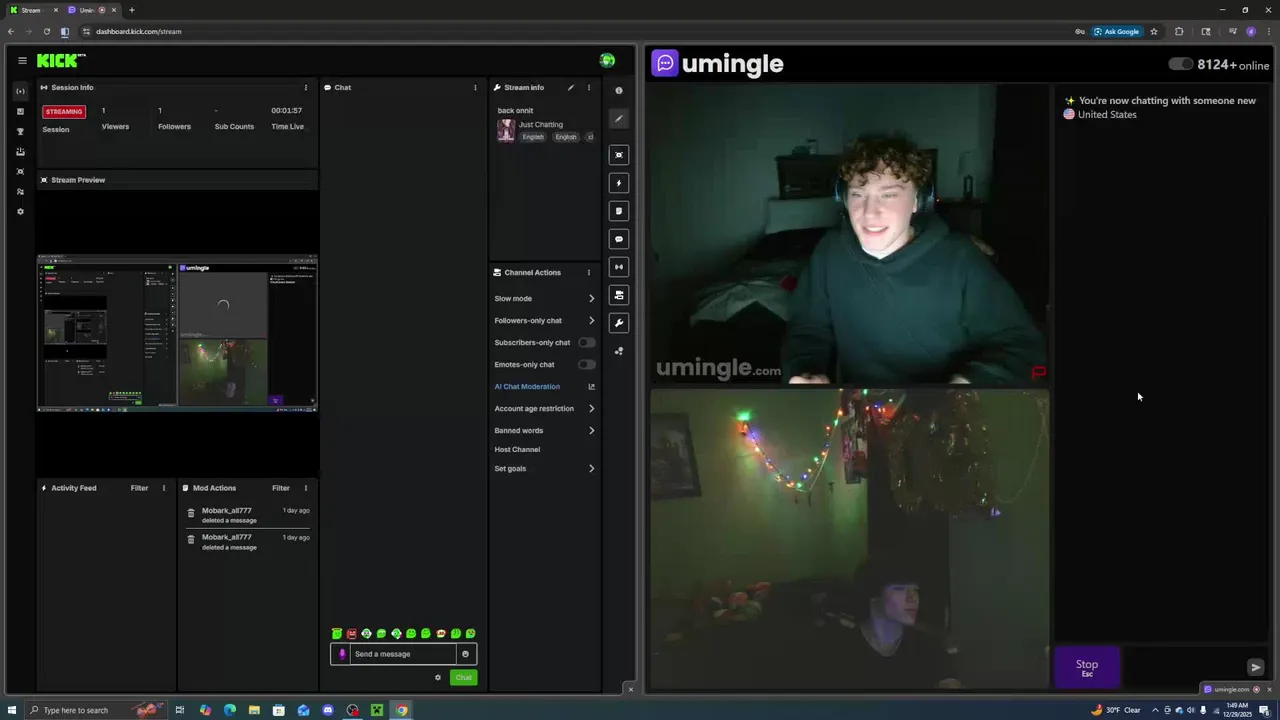Click the Umingle message input box
The image size is (1280, 720).
[x=1183, y=667]
